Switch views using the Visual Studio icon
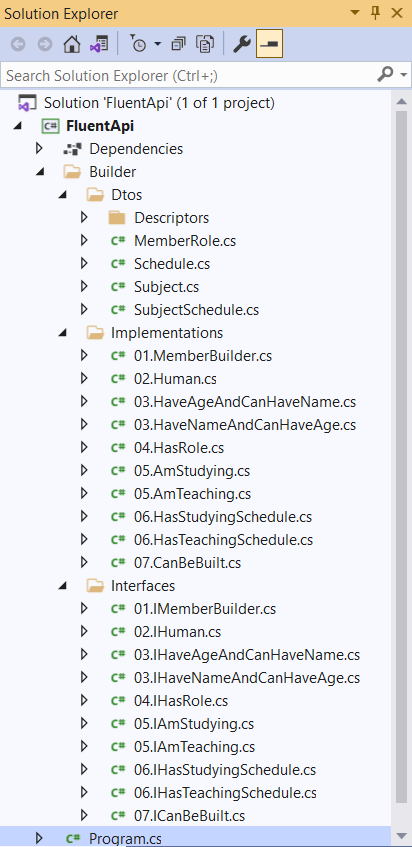 pos(99,44)
